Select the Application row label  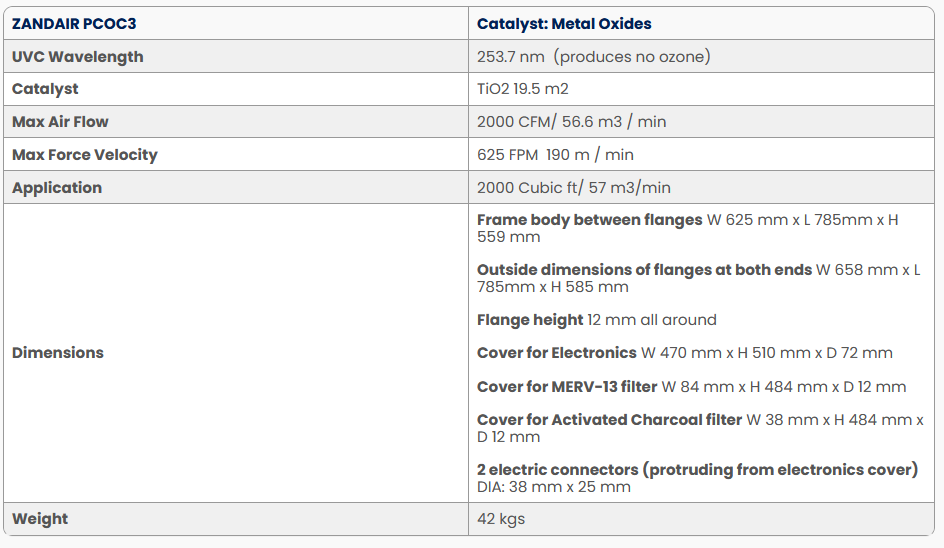coord(57,188)
